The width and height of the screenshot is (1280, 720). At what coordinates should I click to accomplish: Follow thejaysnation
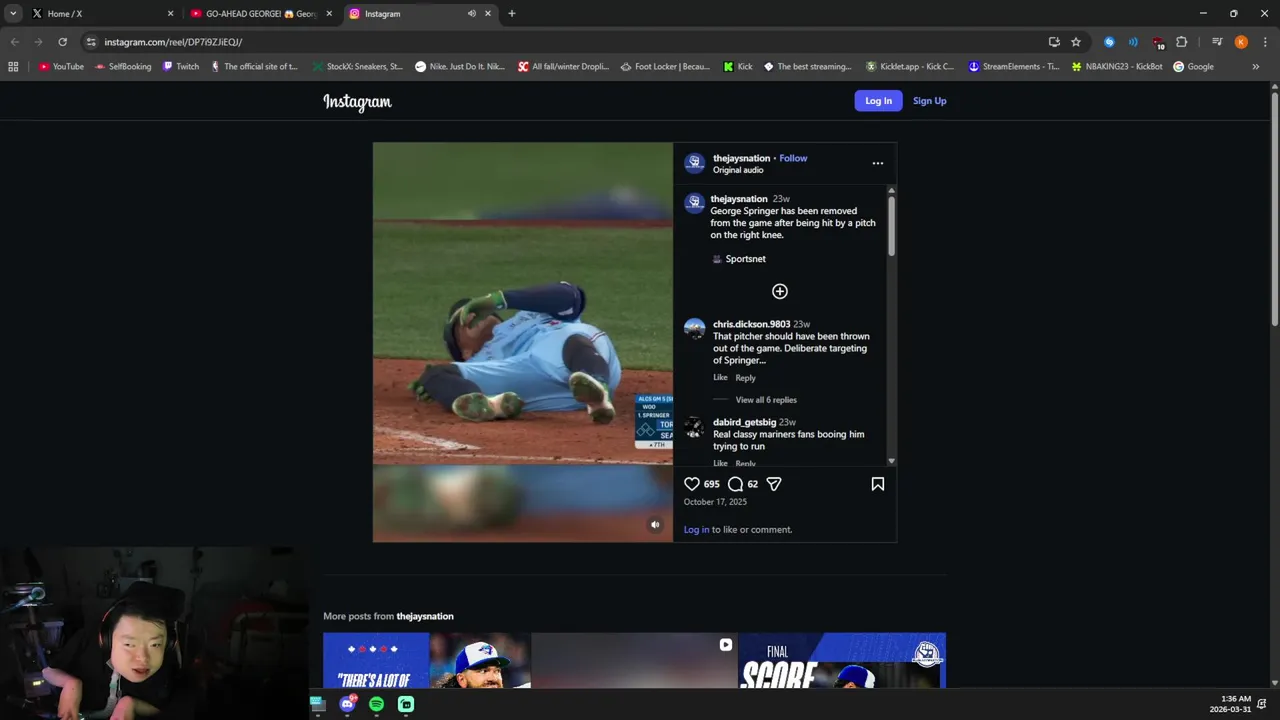coord(793,158)
